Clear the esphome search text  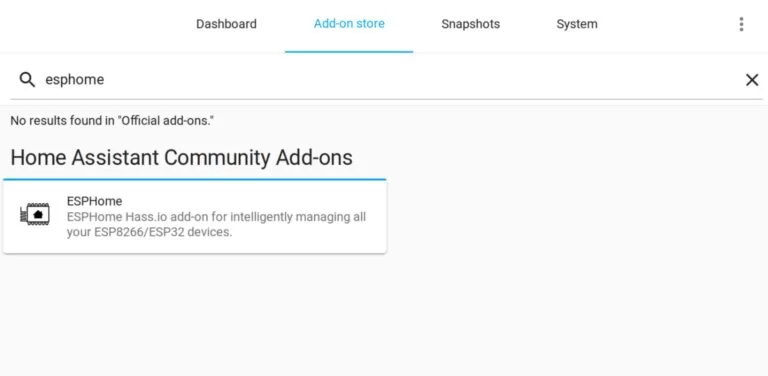click(x=752, y=80)
